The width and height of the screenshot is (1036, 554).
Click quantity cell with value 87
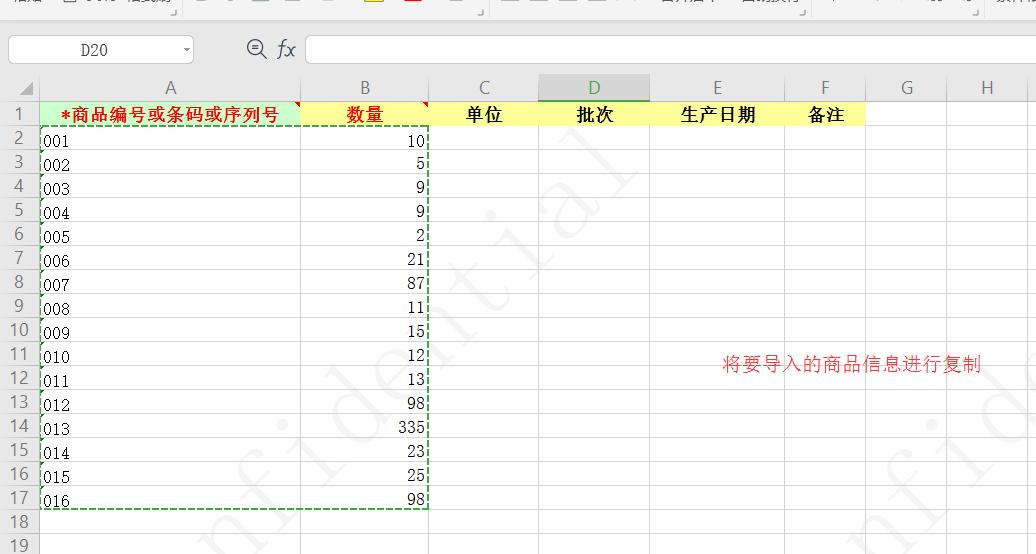tap(365, 282)
